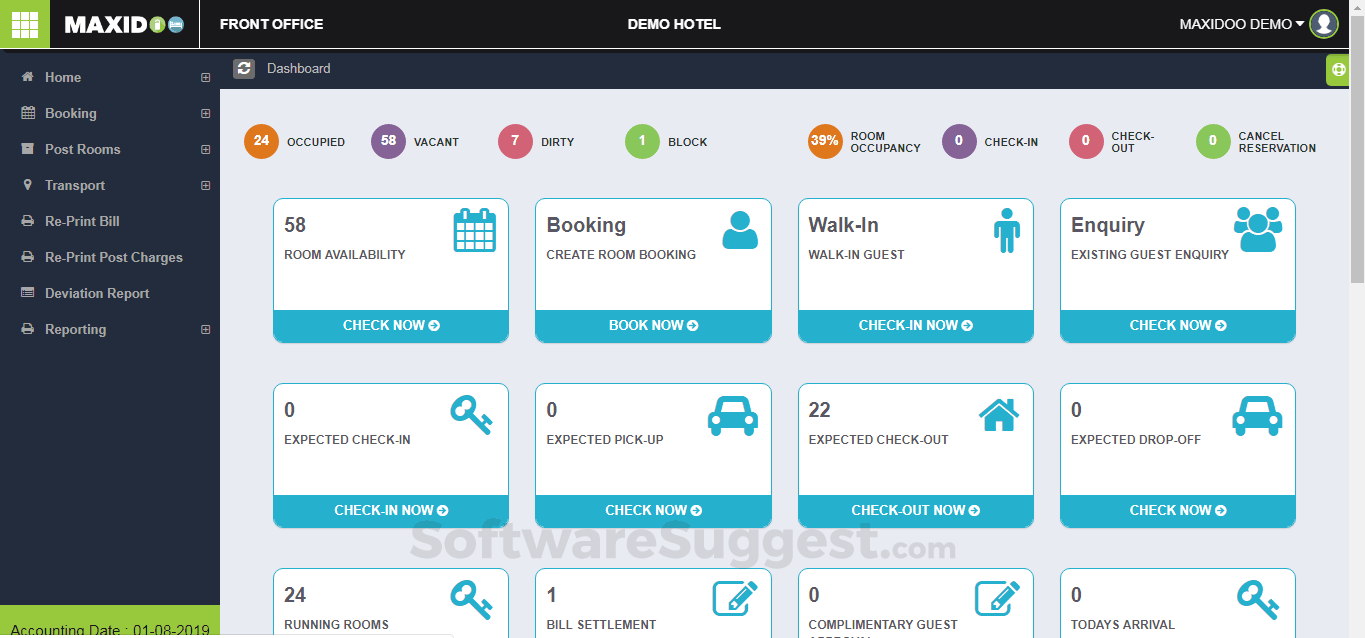1365x638 pixels.
Task: Click the Expected Pick-Up car icon
Action: click(732, 415)
